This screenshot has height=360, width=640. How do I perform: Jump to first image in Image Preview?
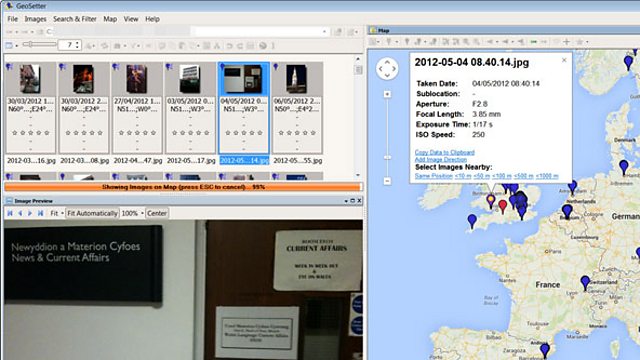tap(10, 213)
